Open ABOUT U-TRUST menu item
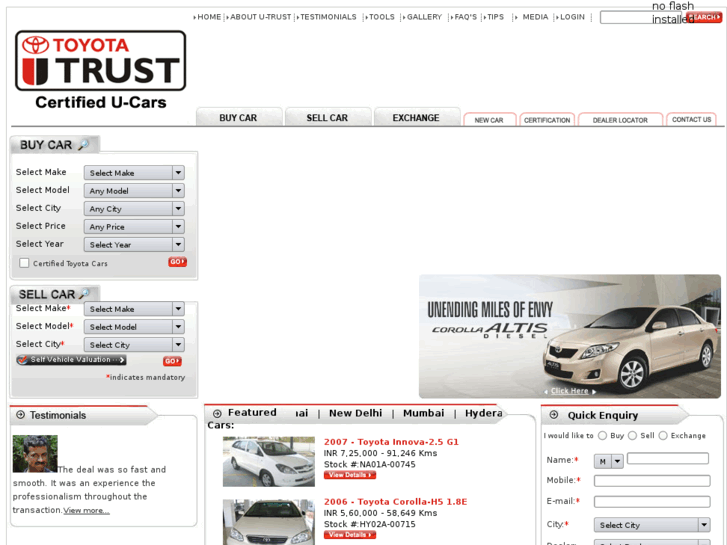This screenshot has width=727, height=545. pyautogui.click(x=260, y=17)
